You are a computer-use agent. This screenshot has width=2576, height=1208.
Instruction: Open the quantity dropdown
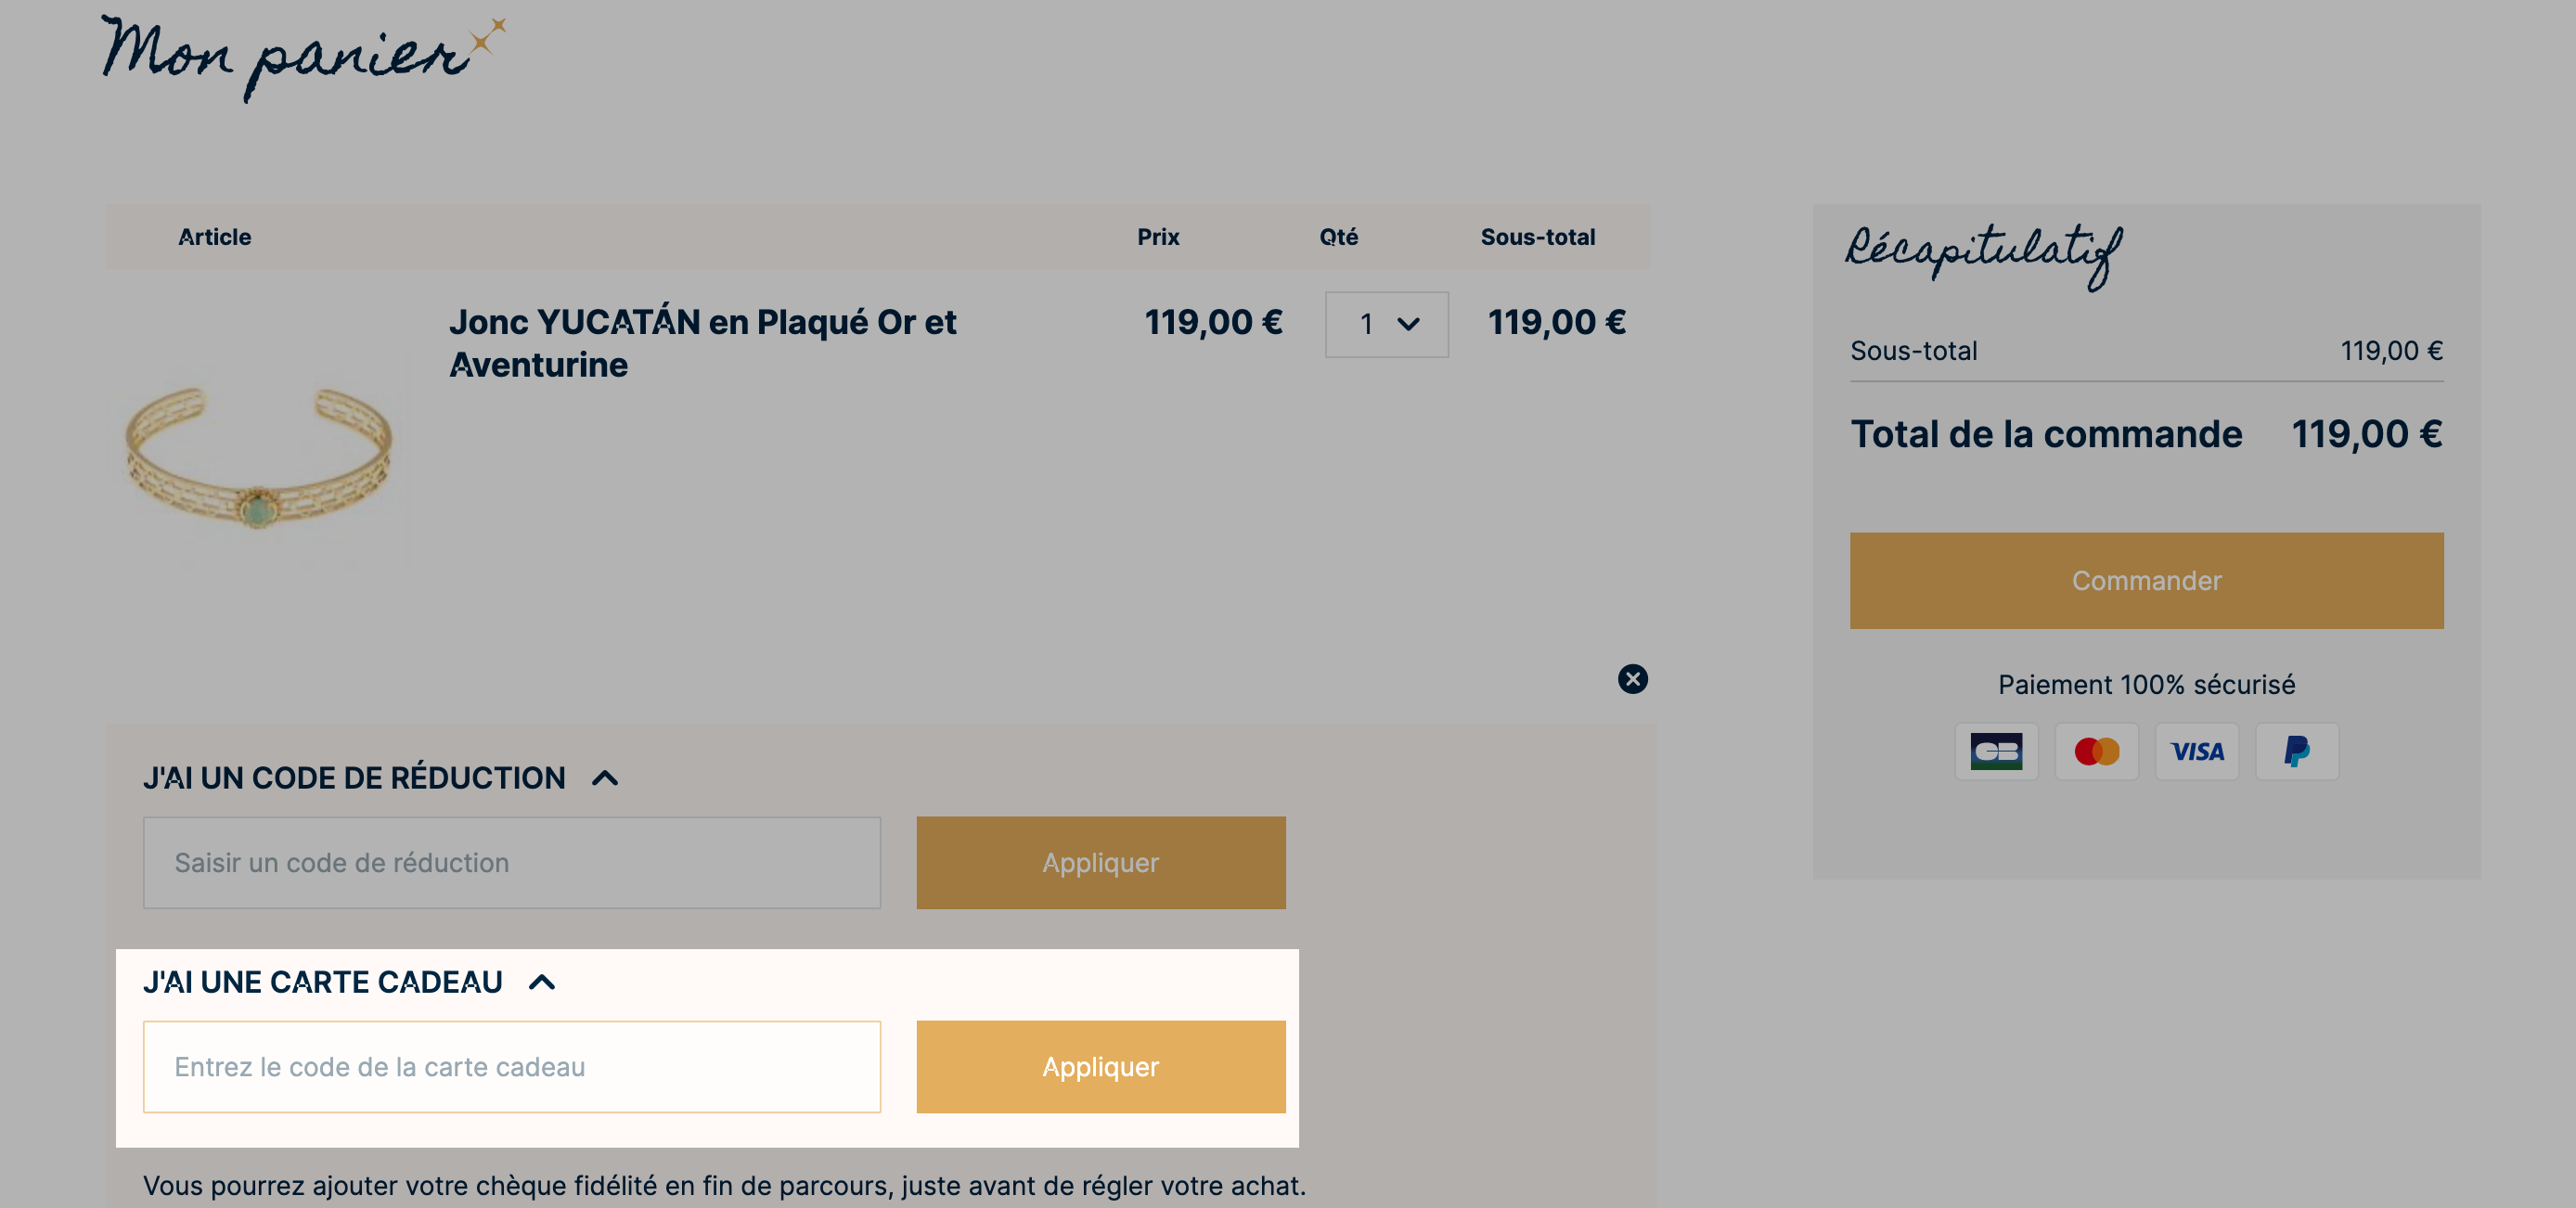(1386, 324)
